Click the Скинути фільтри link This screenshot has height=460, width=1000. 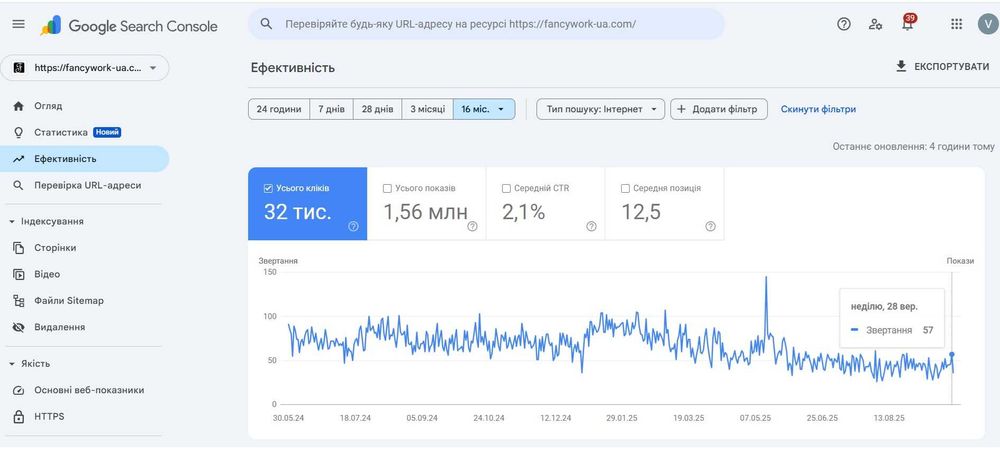[818, 109]
